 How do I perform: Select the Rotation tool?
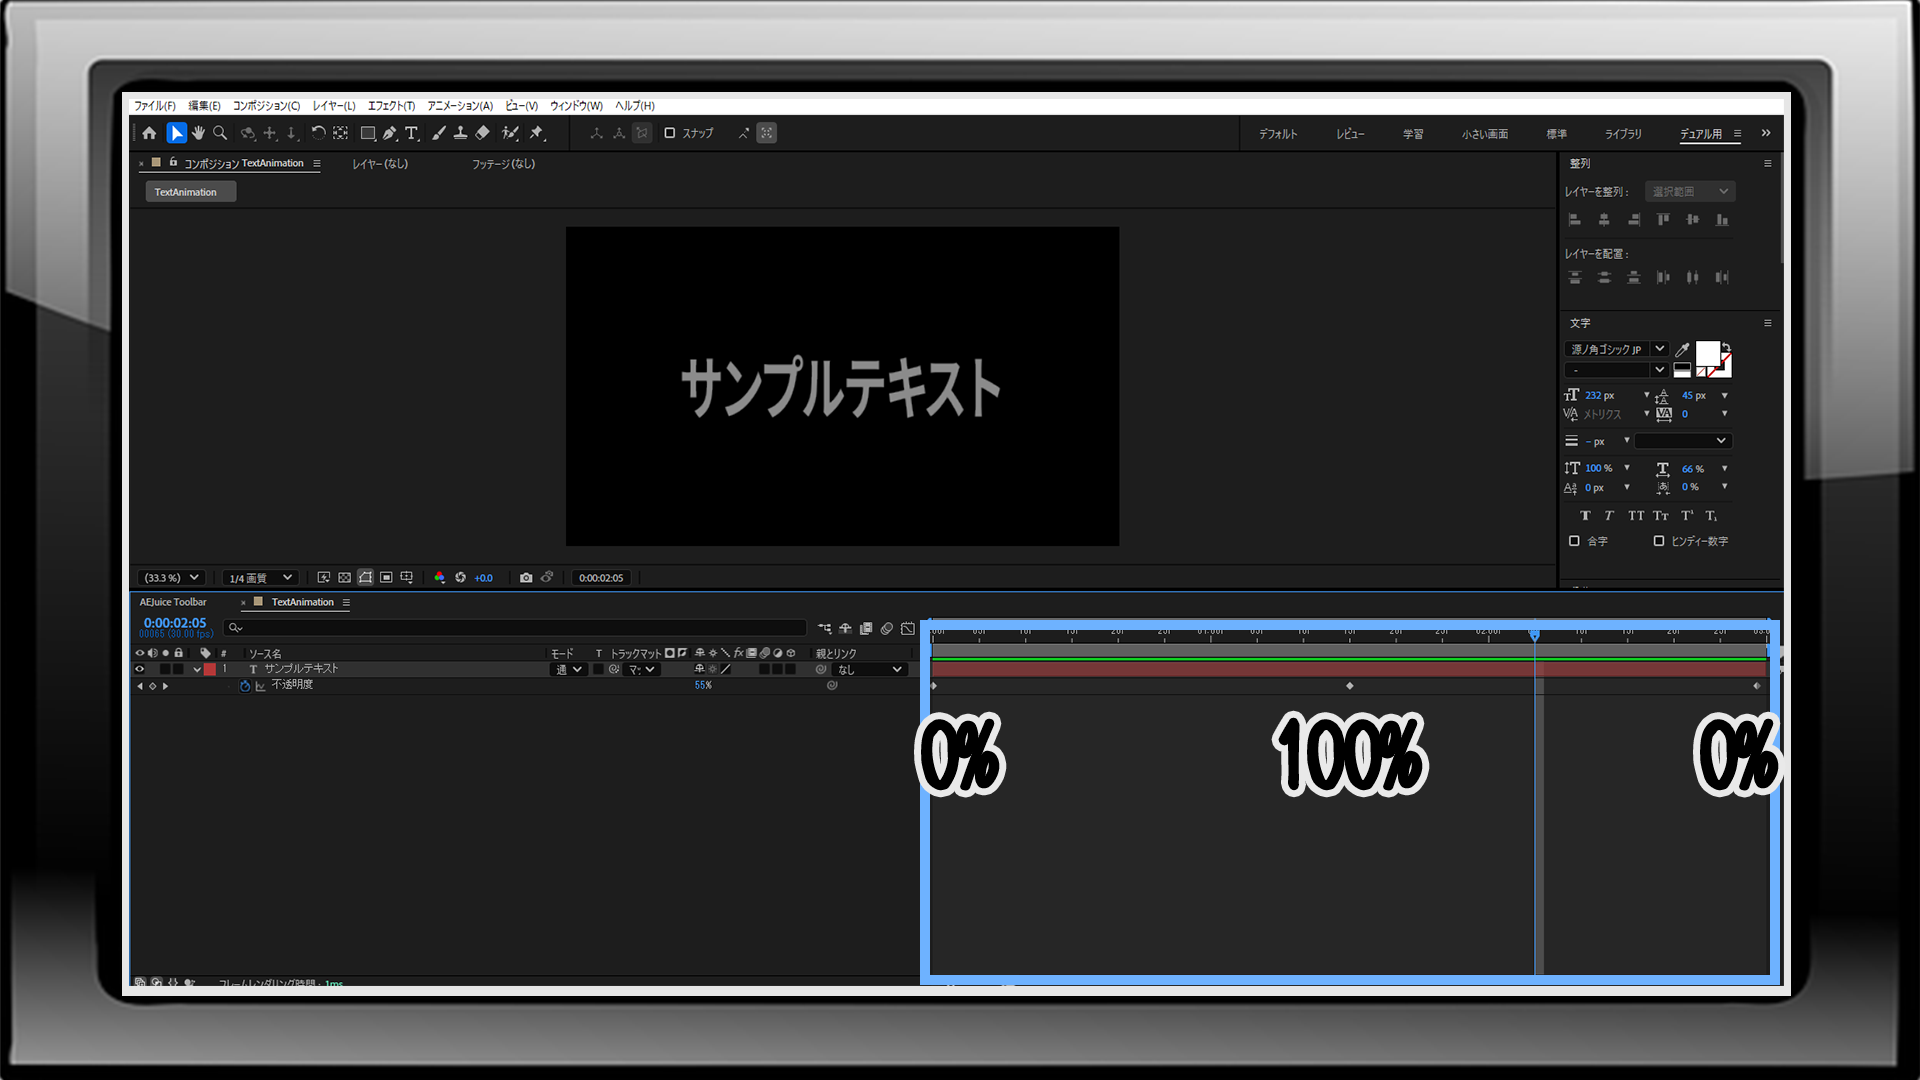[318, 133]
